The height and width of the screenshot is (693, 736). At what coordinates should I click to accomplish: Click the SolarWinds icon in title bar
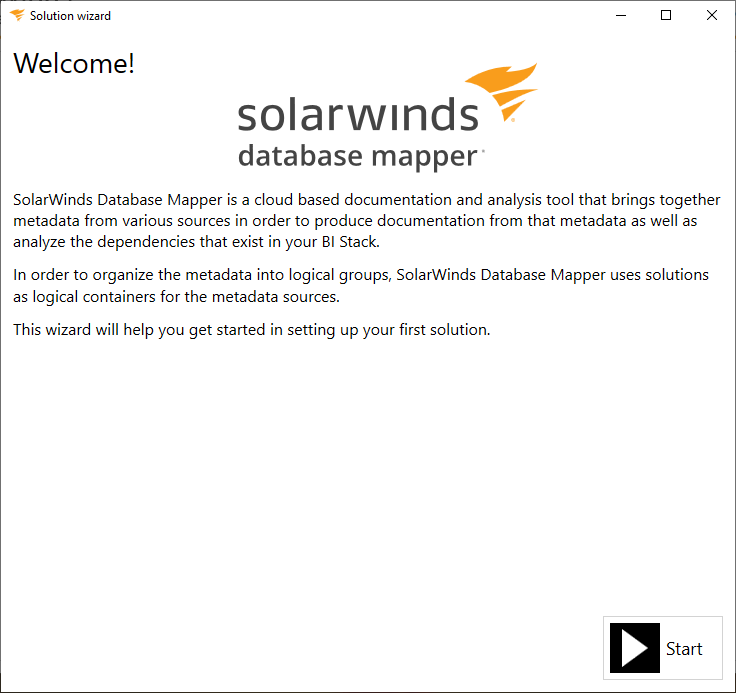point(17,15)
